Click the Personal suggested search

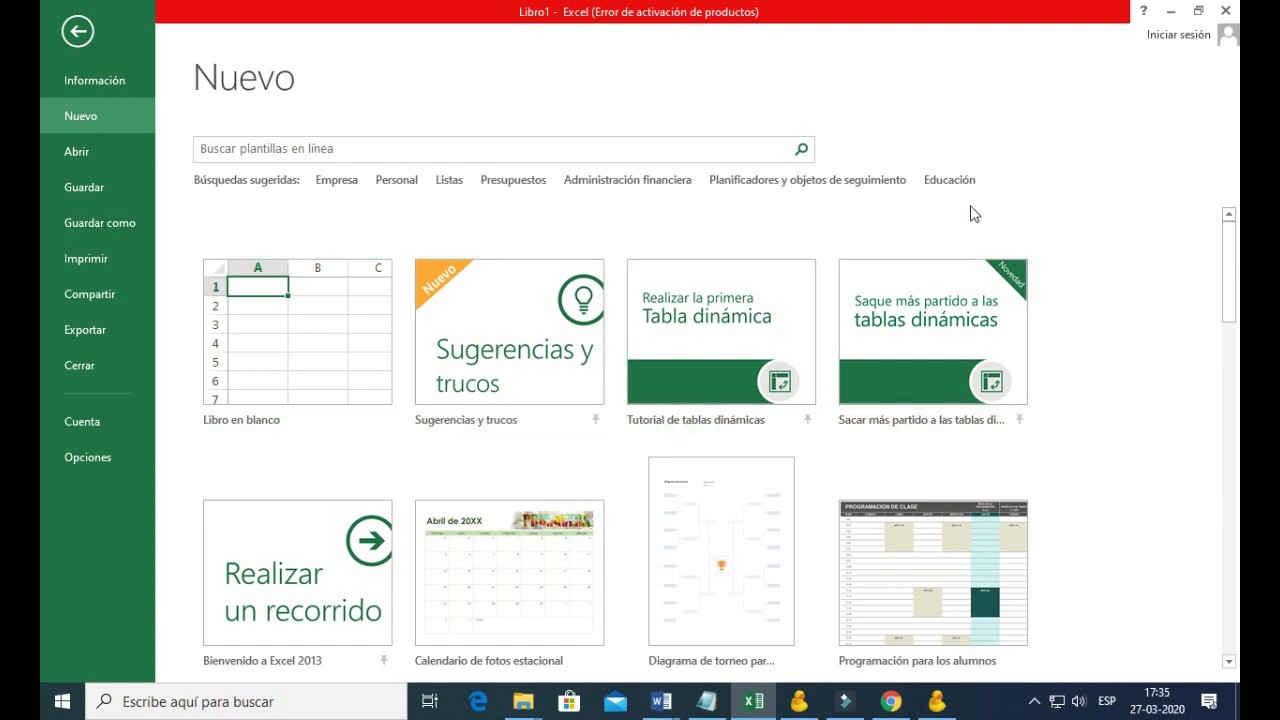point(396,180)
